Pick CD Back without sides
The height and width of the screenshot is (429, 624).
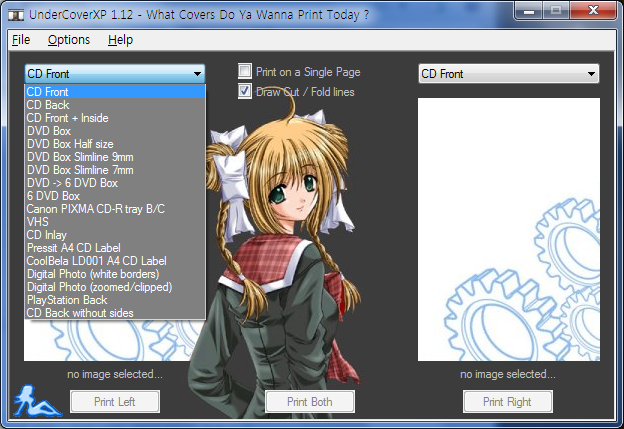115,313
